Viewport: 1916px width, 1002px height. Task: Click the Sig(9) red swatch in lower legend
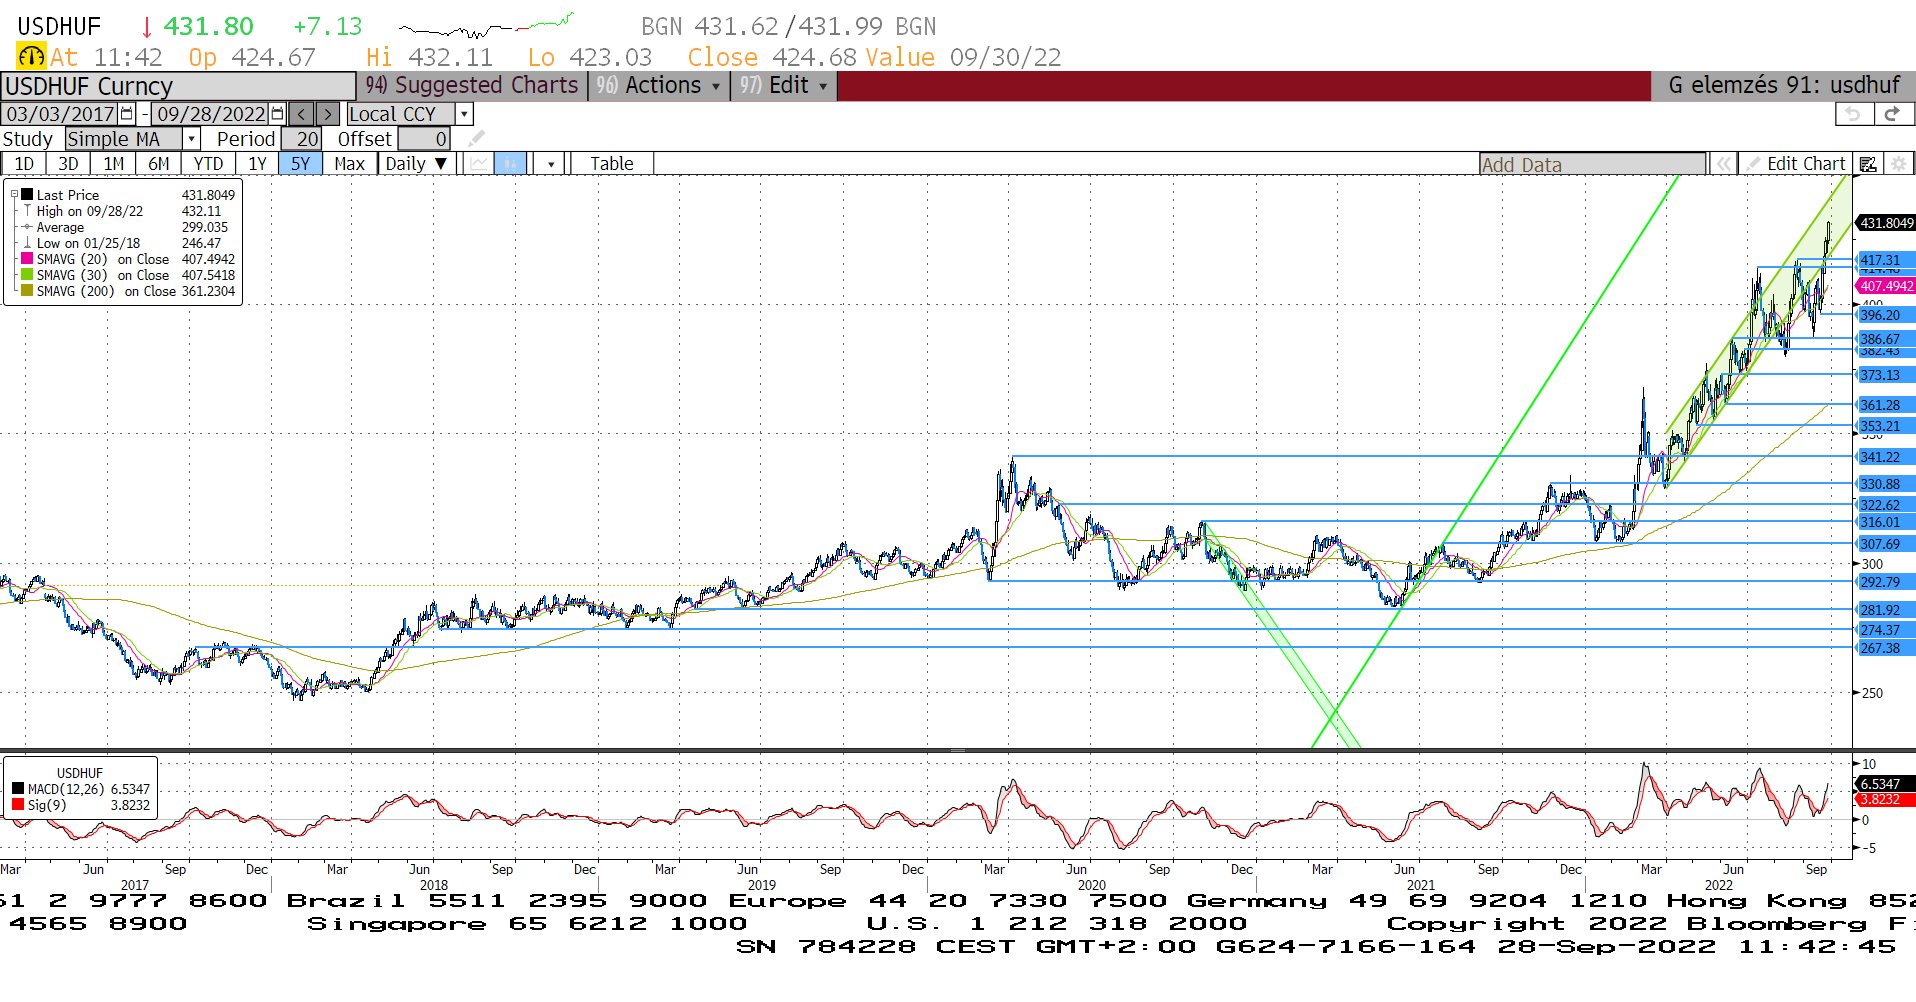point(18,805)
